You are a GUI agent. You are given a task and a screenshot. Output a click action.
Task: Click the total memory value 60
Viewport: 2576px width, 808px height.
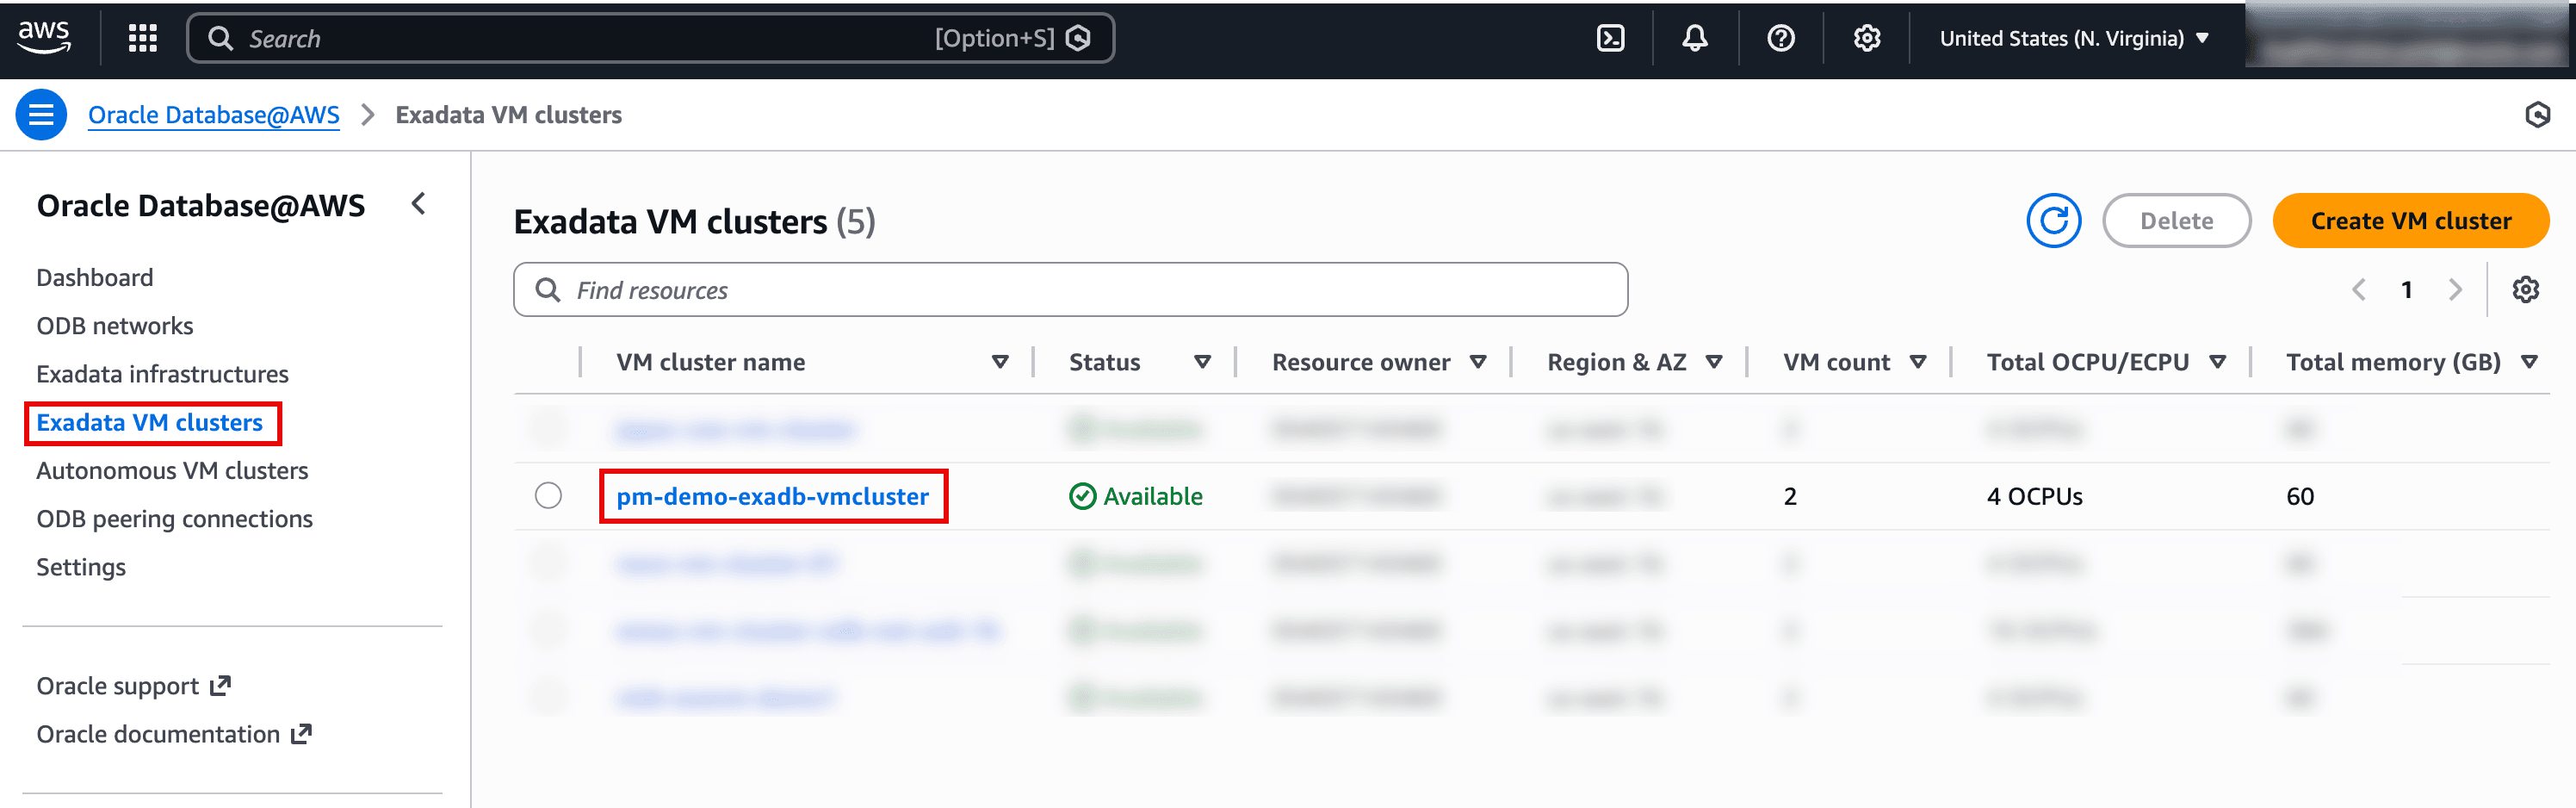coord(2300,496)
